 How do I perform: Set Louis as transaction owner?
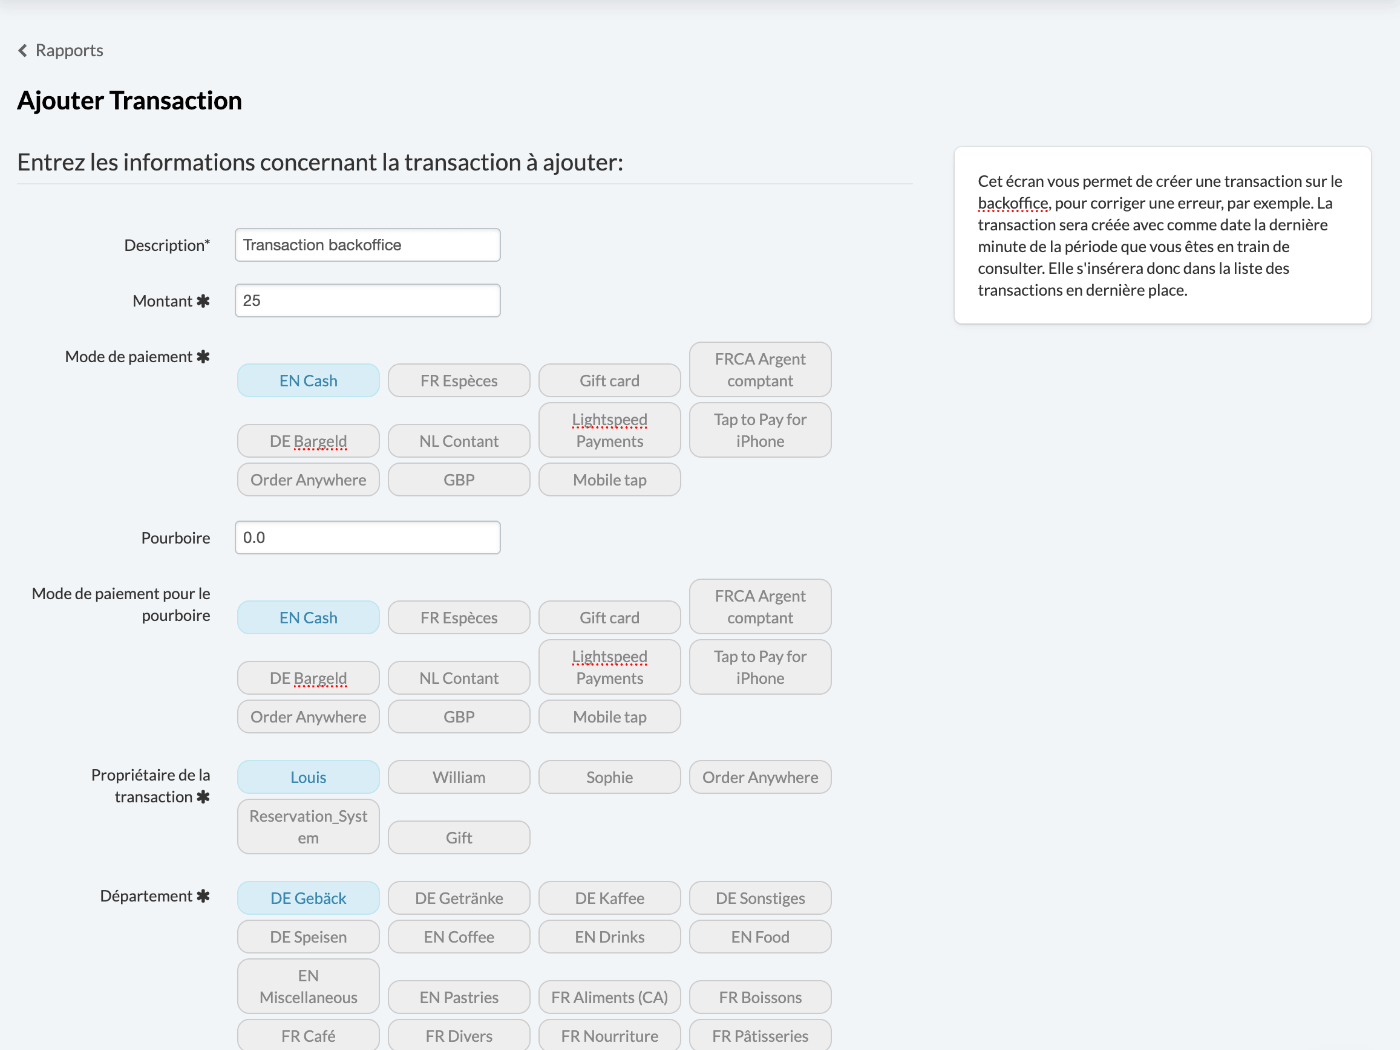[308, 778]
